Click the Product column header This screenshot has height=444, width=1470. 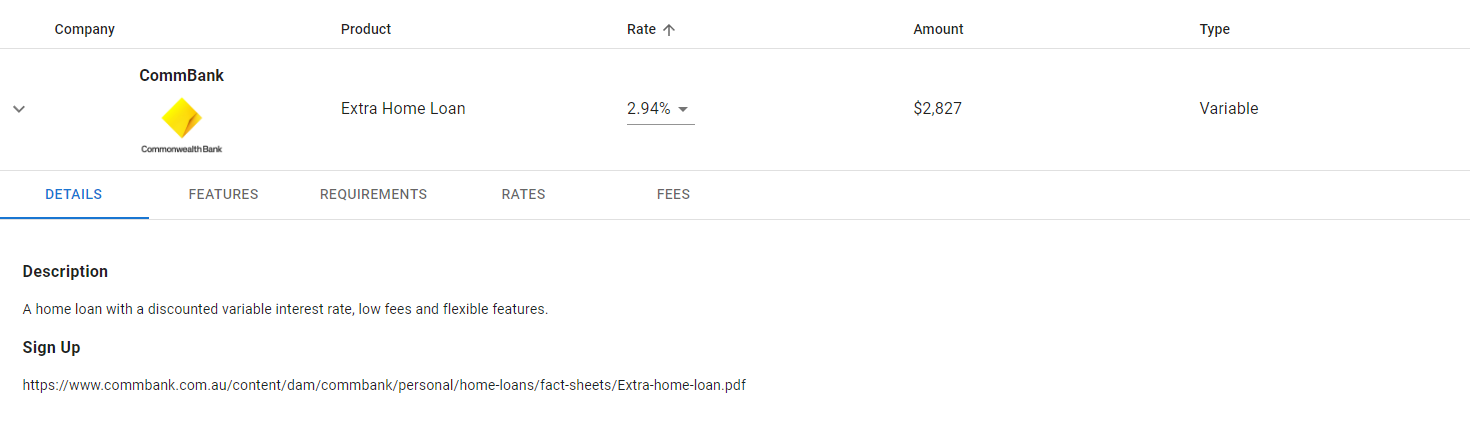coord(366,29)
